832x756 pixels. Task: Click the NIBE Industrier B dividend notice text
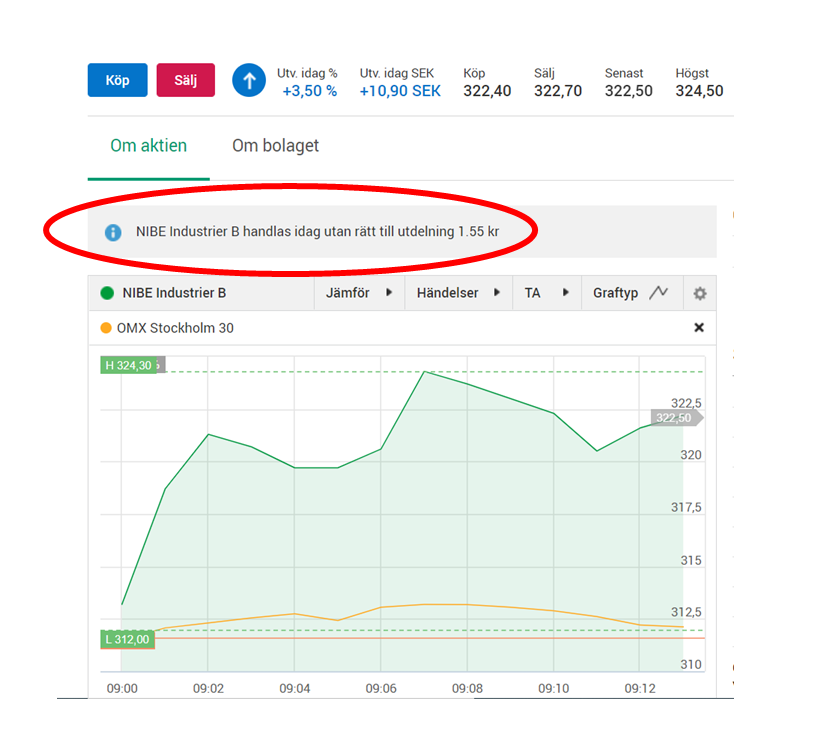pyautogui.click(x=317, y=232)
